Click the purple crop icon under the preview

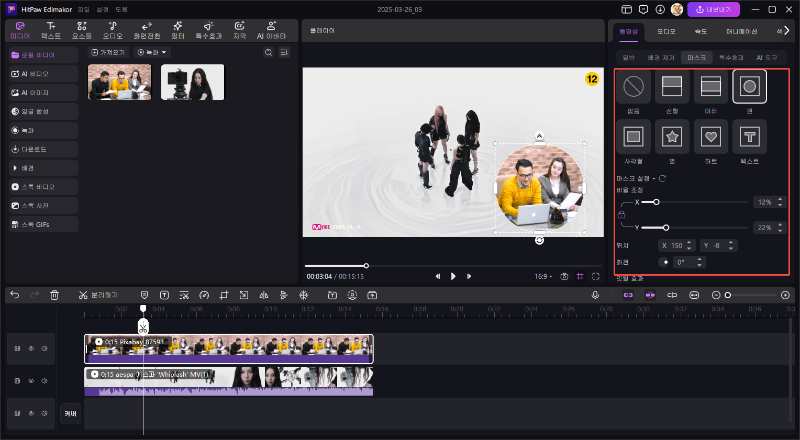pos(580,276)
